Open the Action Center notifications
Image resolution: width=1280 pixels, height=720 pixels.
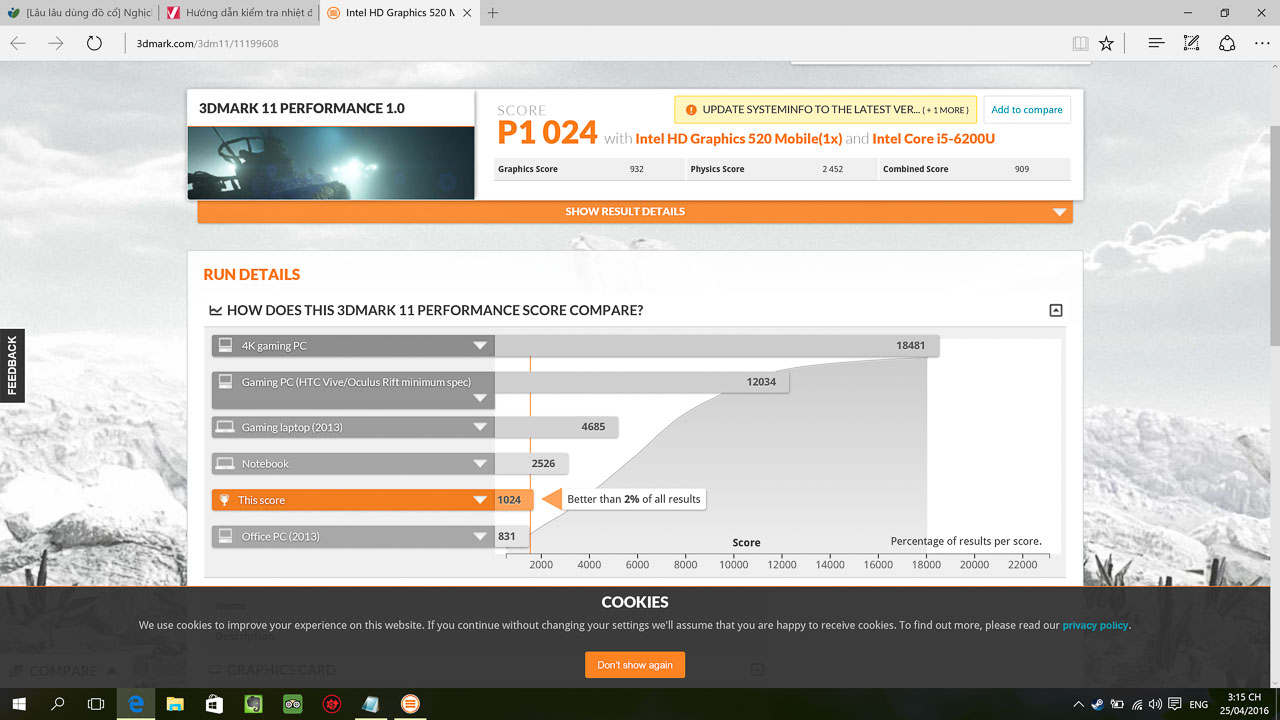tap(1175, 704)
